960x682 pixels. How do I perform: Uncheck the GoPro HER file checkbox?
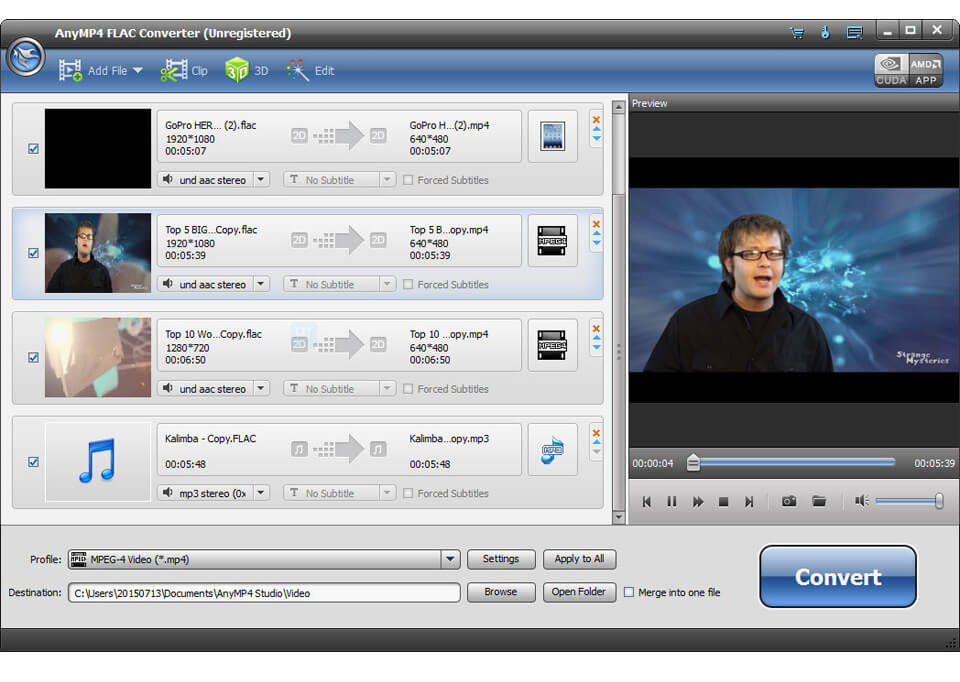[x=33, y=149]
